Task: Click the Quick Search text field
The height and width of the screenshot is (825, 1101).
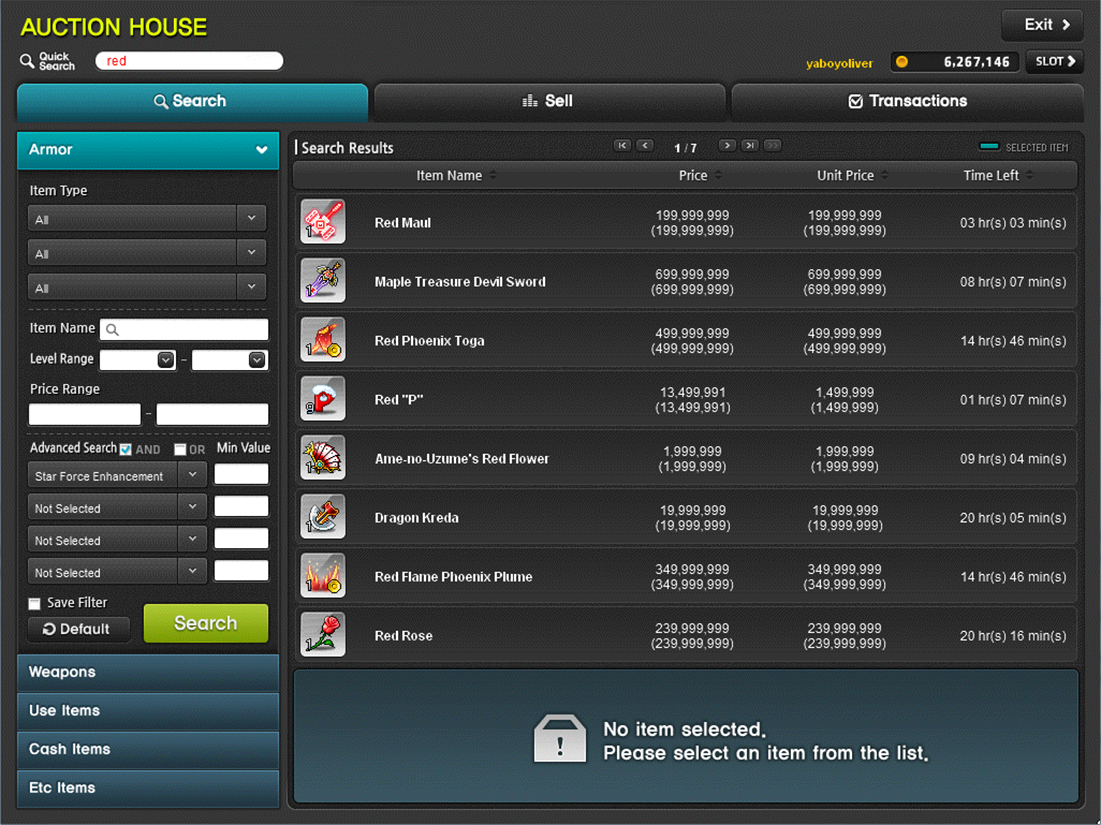Action: 189,61
